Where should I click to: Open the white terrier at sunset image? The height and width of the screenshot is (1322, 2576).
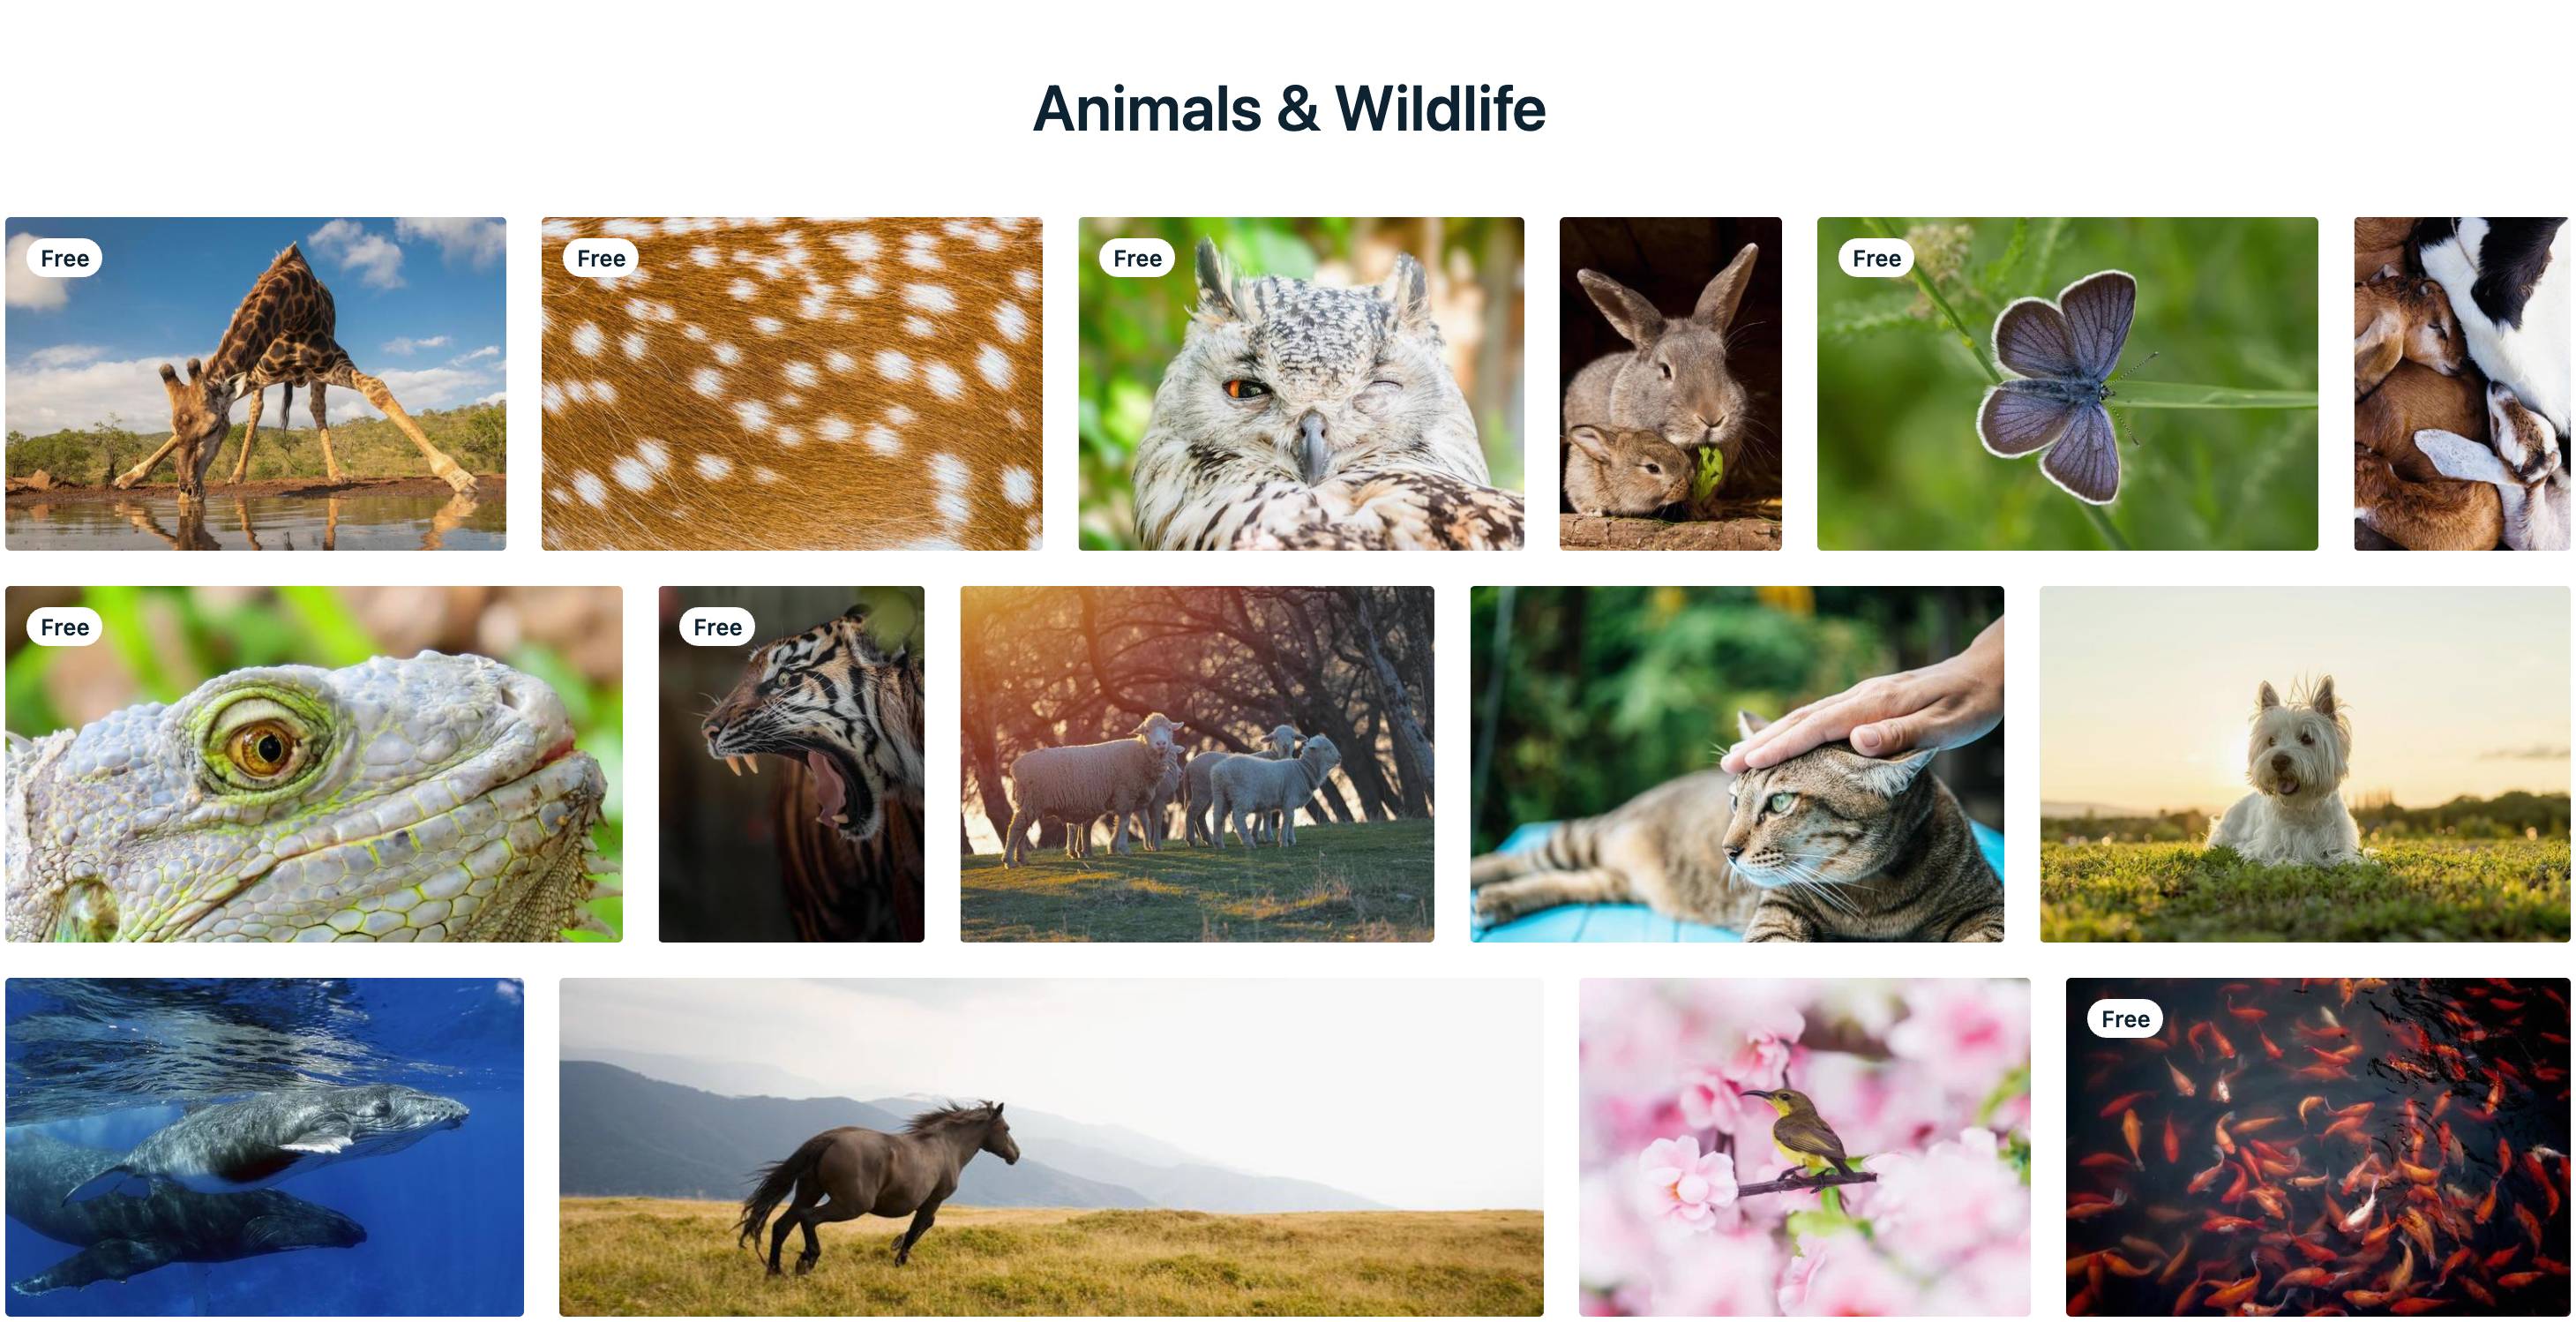click(2304, 763)
